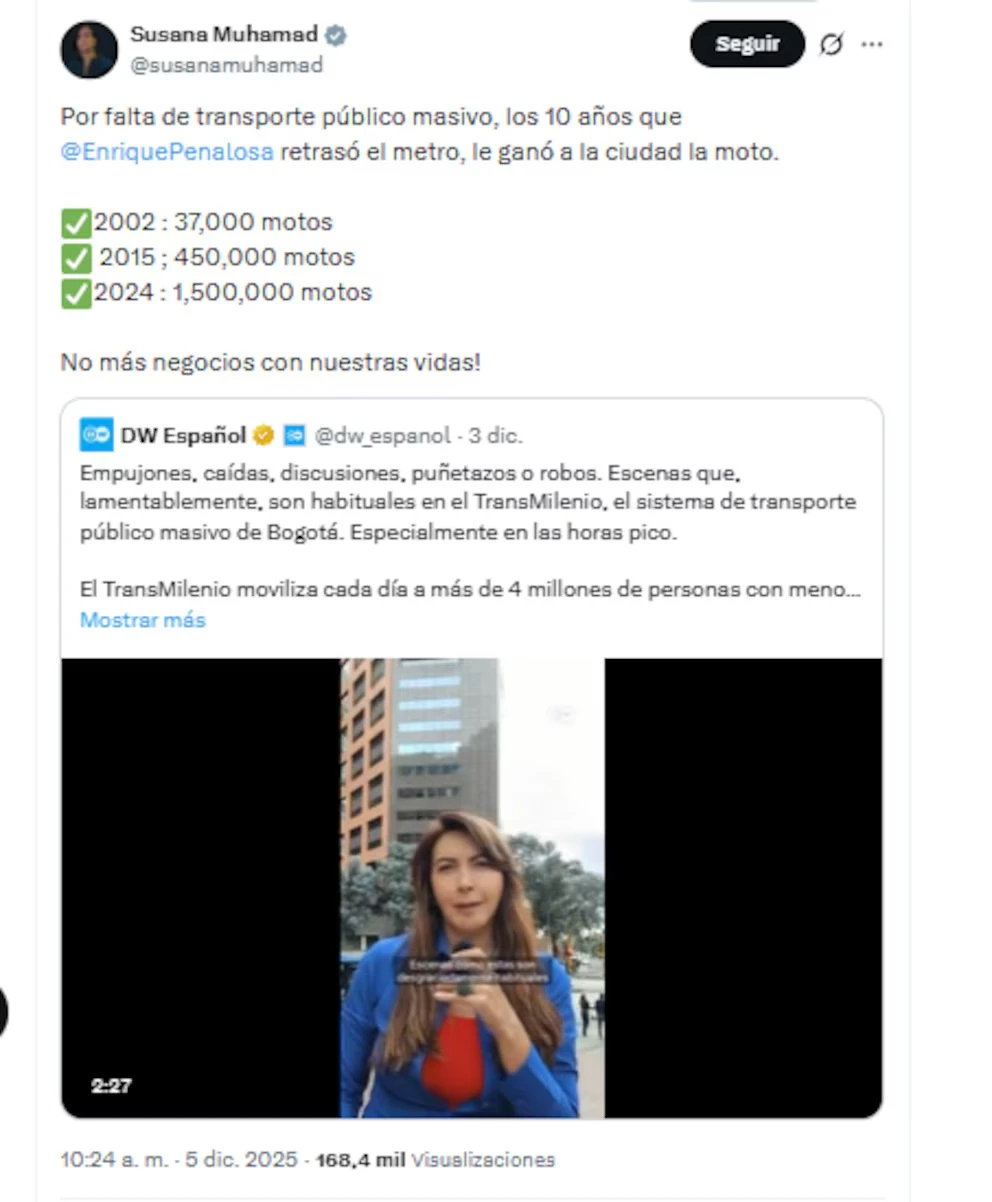
Task: Open the Susana Muhamad display name
Action: tap(224, 35)
